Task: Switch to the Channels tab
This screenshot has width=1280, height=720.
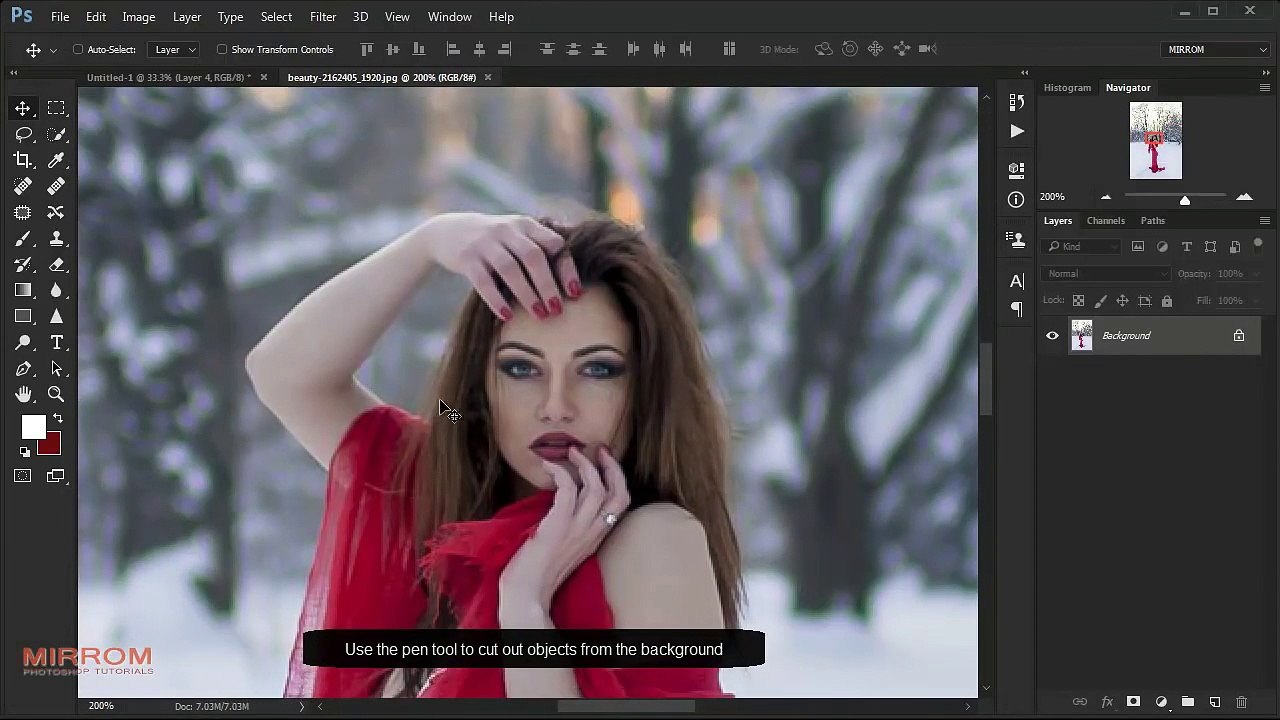Action: [1106, 221]
